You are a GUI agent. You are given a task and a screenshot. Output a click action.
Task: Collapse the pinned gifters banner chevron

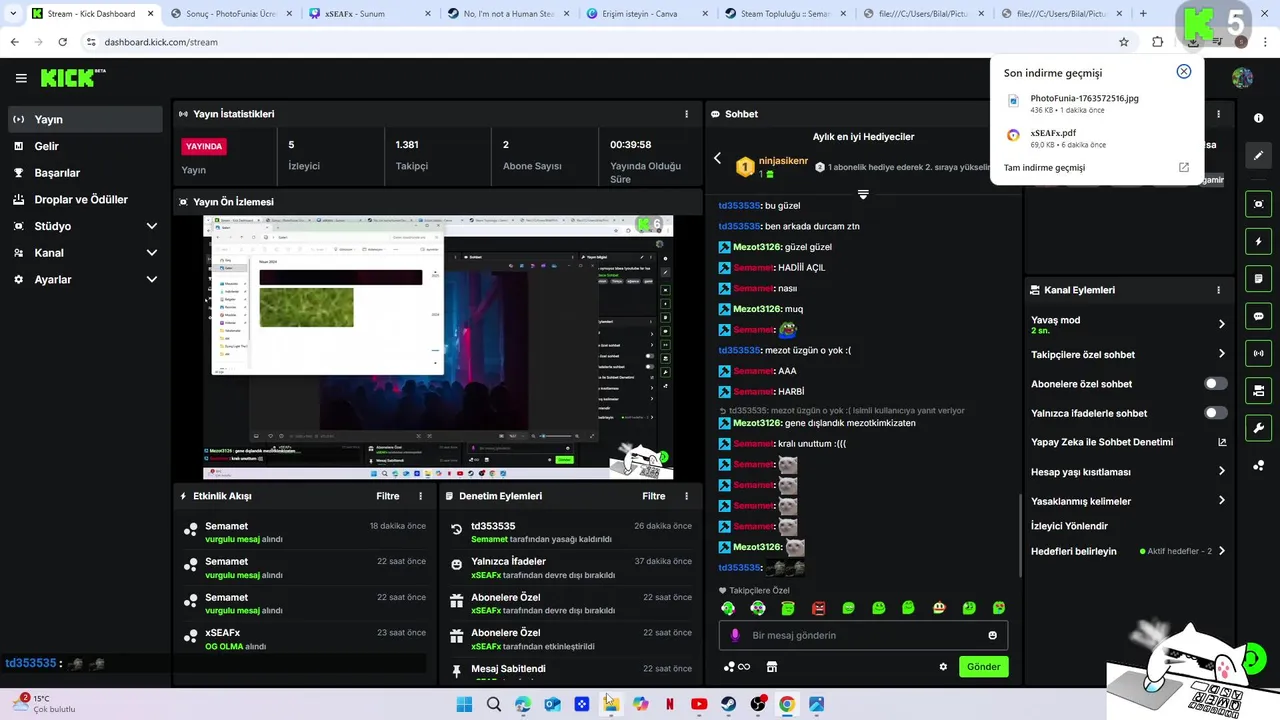[863, 194]
